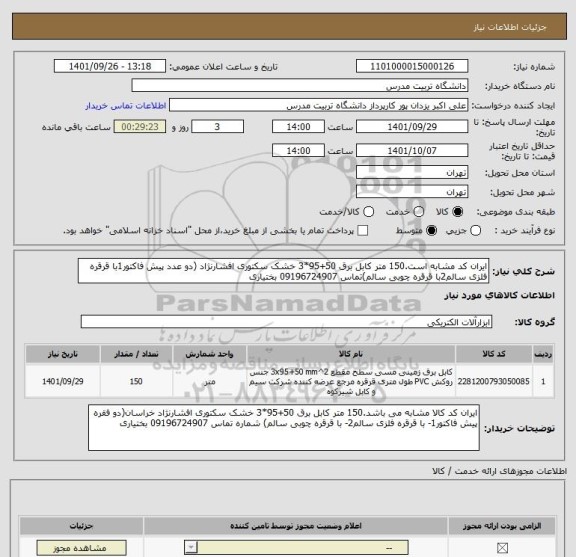Screen dimensions: 576x557
Task: Click the ایجاد کننده درخواست field
Action: pyautogui.click(x=318, y=106)
